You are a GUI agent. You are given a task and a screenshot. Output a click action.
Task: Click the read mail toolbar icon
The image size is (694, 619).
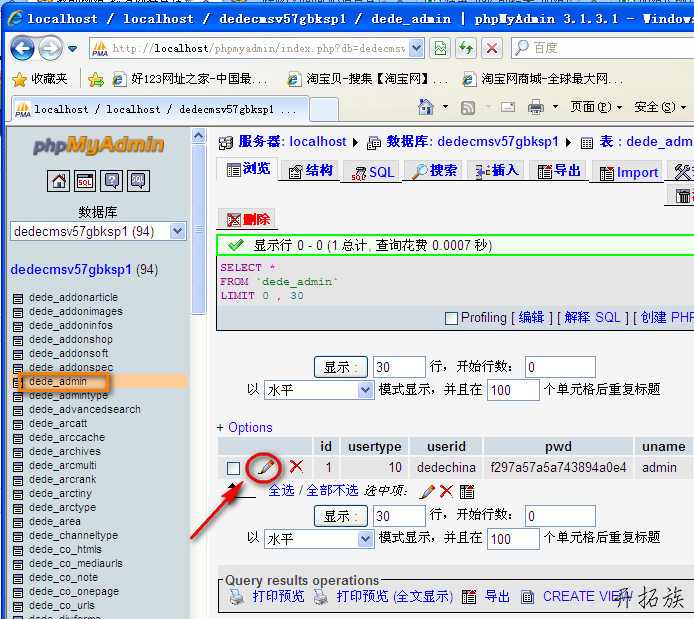coord(508,107)
